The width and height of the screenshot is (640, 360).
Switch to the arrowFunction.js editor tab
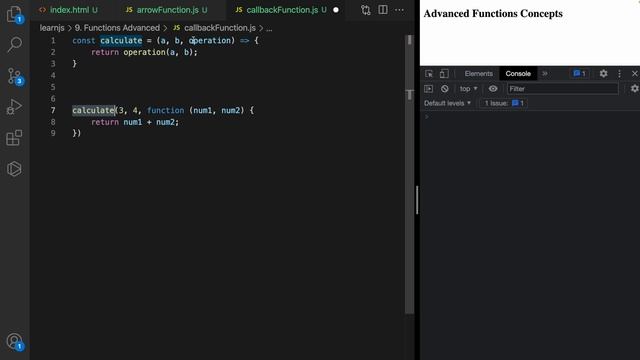point(167,10)
